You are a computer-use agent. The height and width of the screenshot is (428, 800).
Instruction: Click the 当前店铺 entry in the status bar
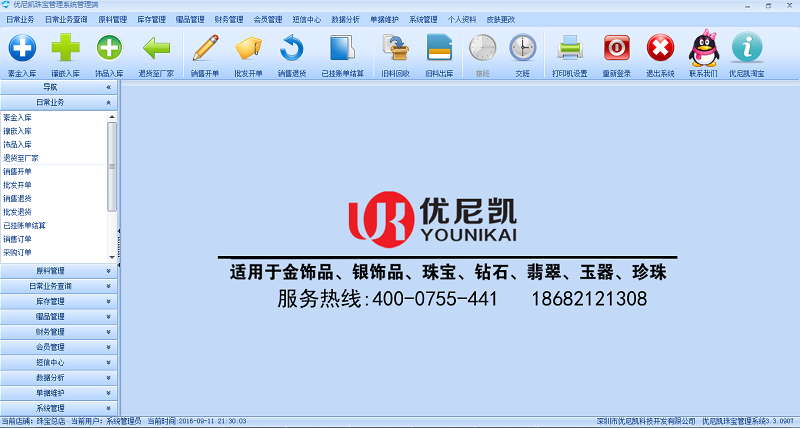(34, 421)
